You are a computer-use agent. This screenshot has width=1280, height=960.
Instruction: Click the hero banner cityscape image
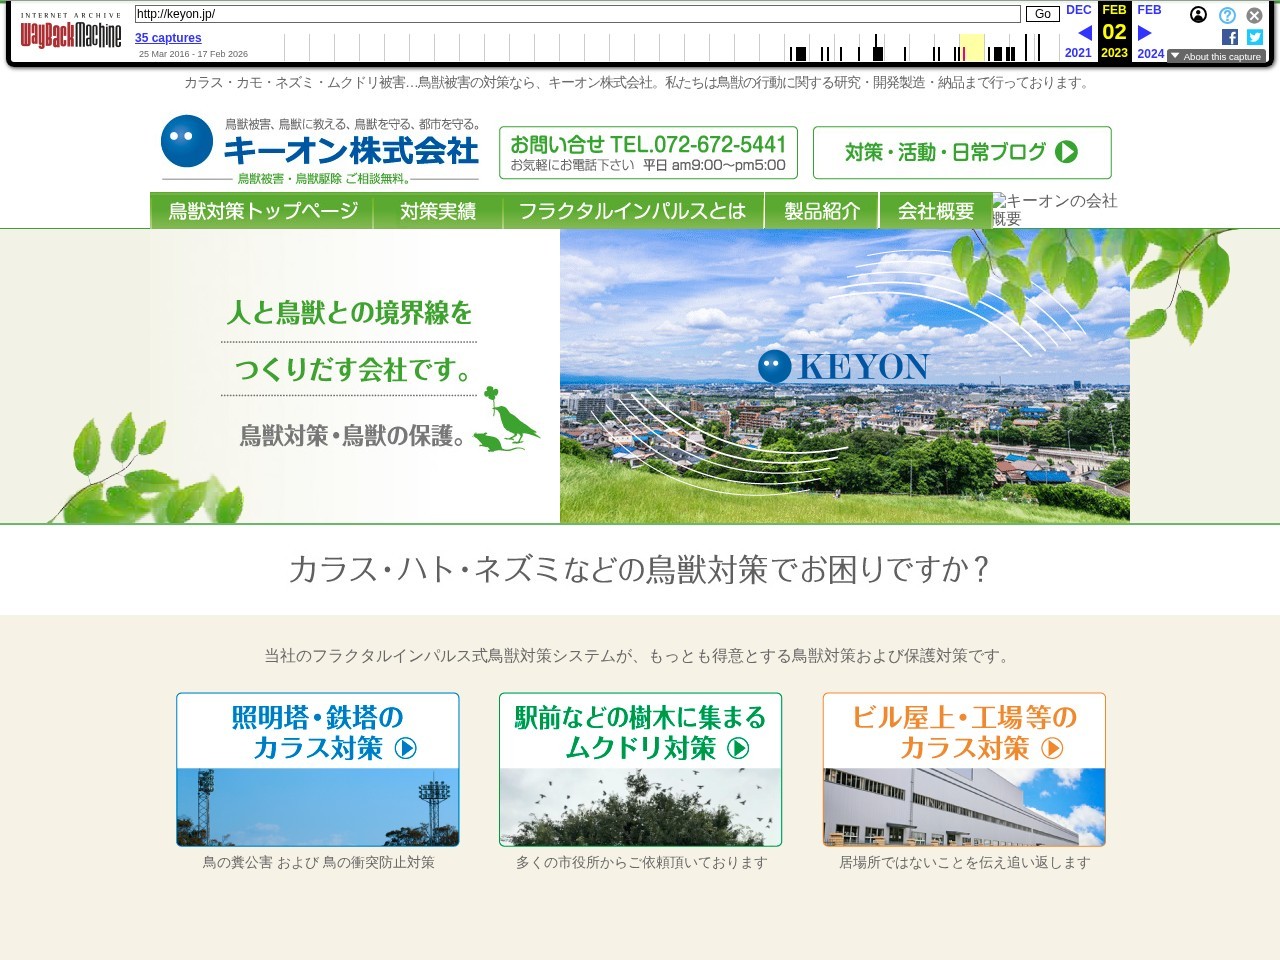click(845, 376)
